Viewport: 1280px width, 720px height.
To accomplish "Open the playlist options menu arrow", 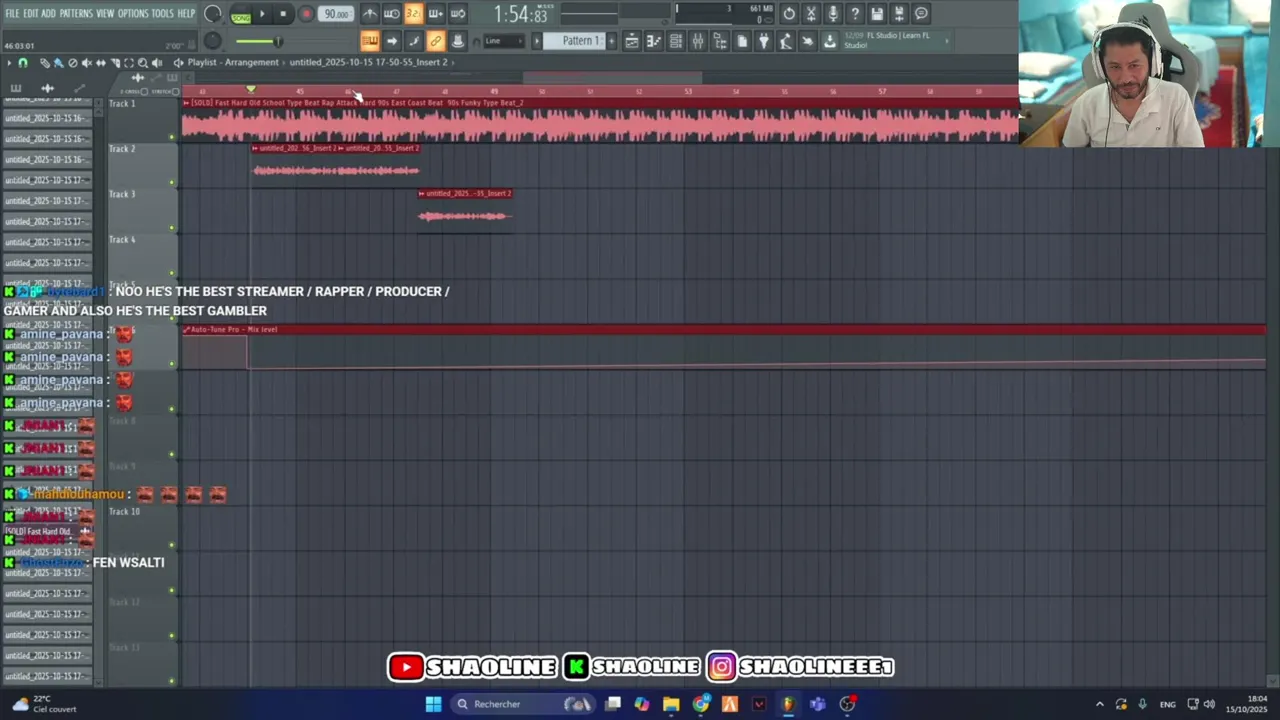I will (x=9, y=63).
